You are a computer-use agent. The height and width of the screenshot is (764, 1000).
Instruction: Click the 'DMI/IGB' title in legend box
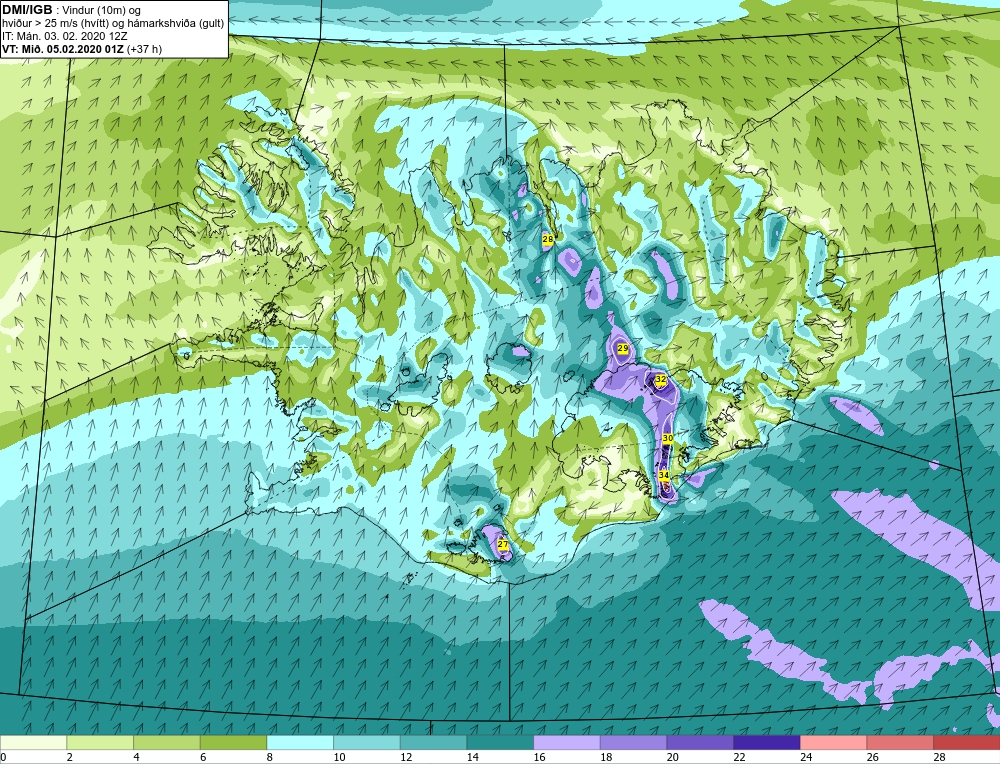click(27, 10)
